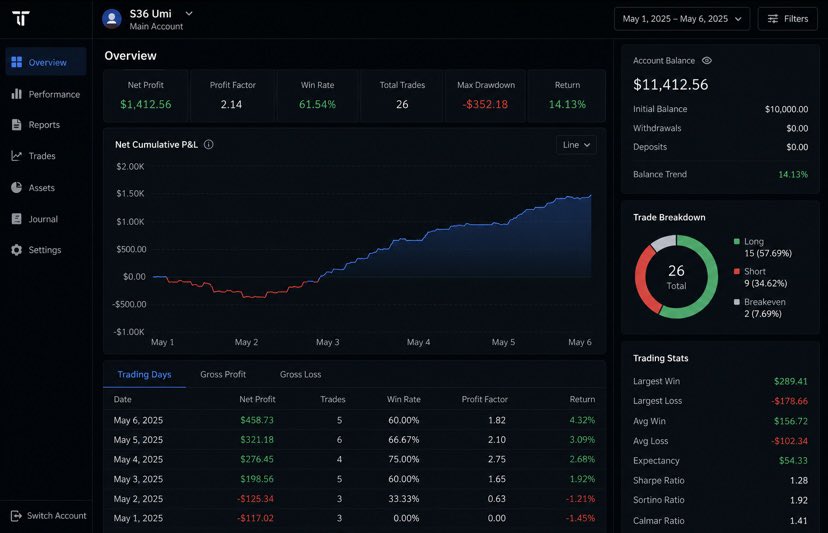Image resolution: width=828 pixels, height=533 pixels.
Task: Click the user avatar icon
Action: coord(111,19)
